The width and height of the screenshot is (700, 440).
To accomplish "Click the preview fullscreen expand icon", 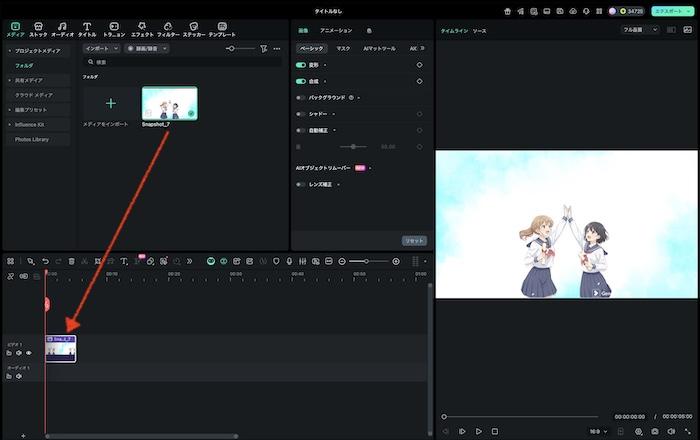I will 688,432.
